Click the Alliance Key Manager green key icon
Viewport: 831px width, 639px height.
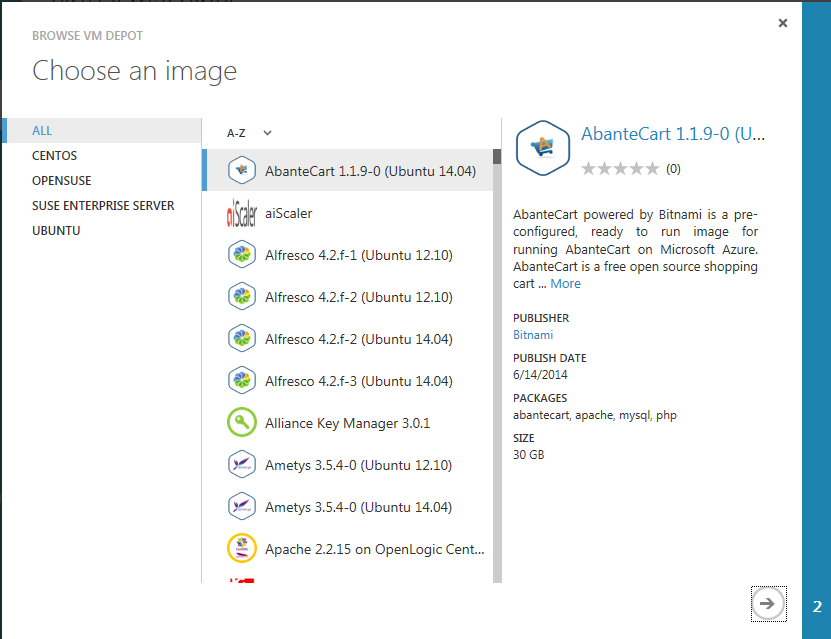[242, 423]
